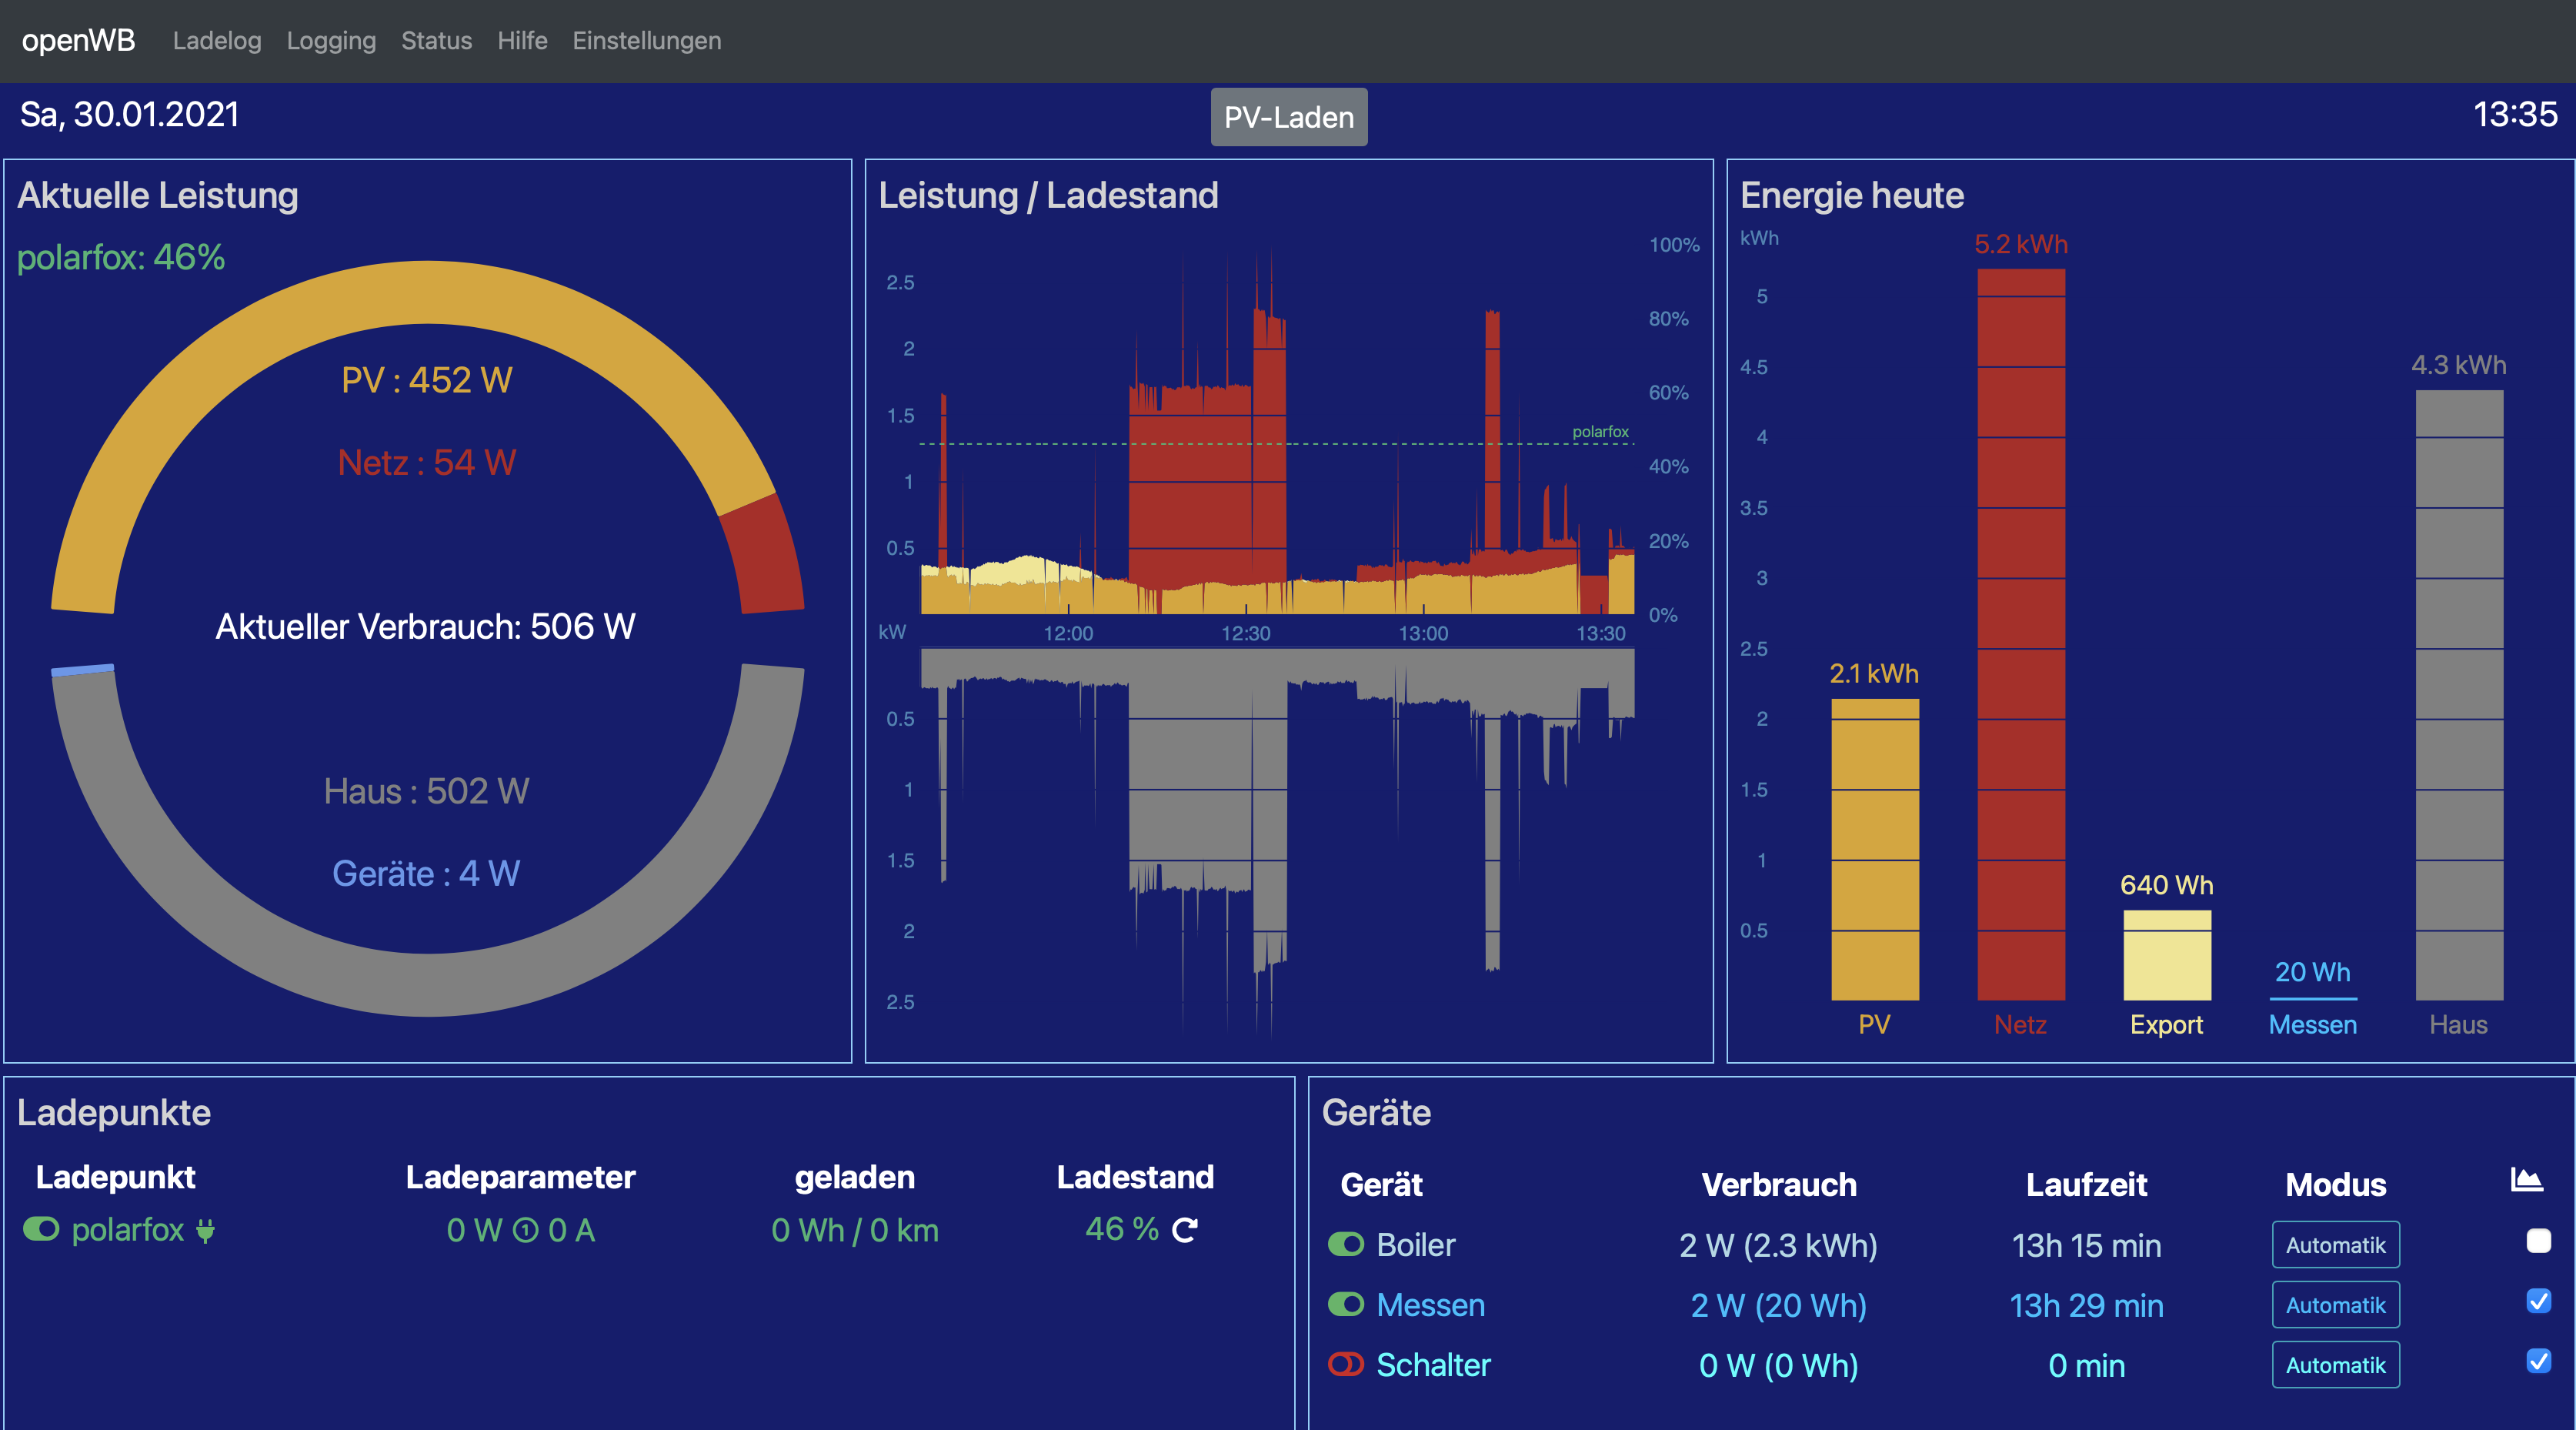Open the Logging menu
The height and width of the screenshot is (1430, 2576).
[x=331, y=41]
